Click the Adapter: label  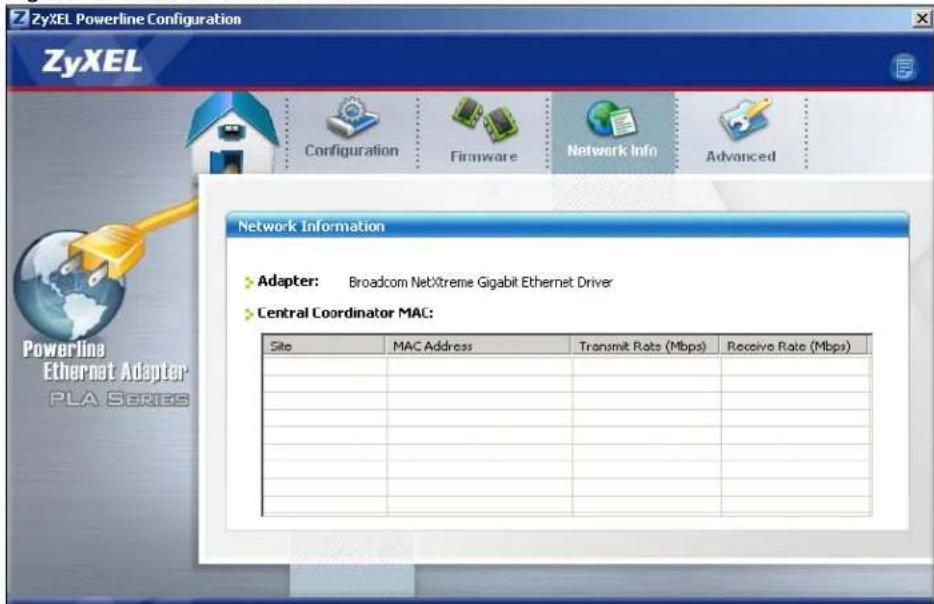pos(288,281)
